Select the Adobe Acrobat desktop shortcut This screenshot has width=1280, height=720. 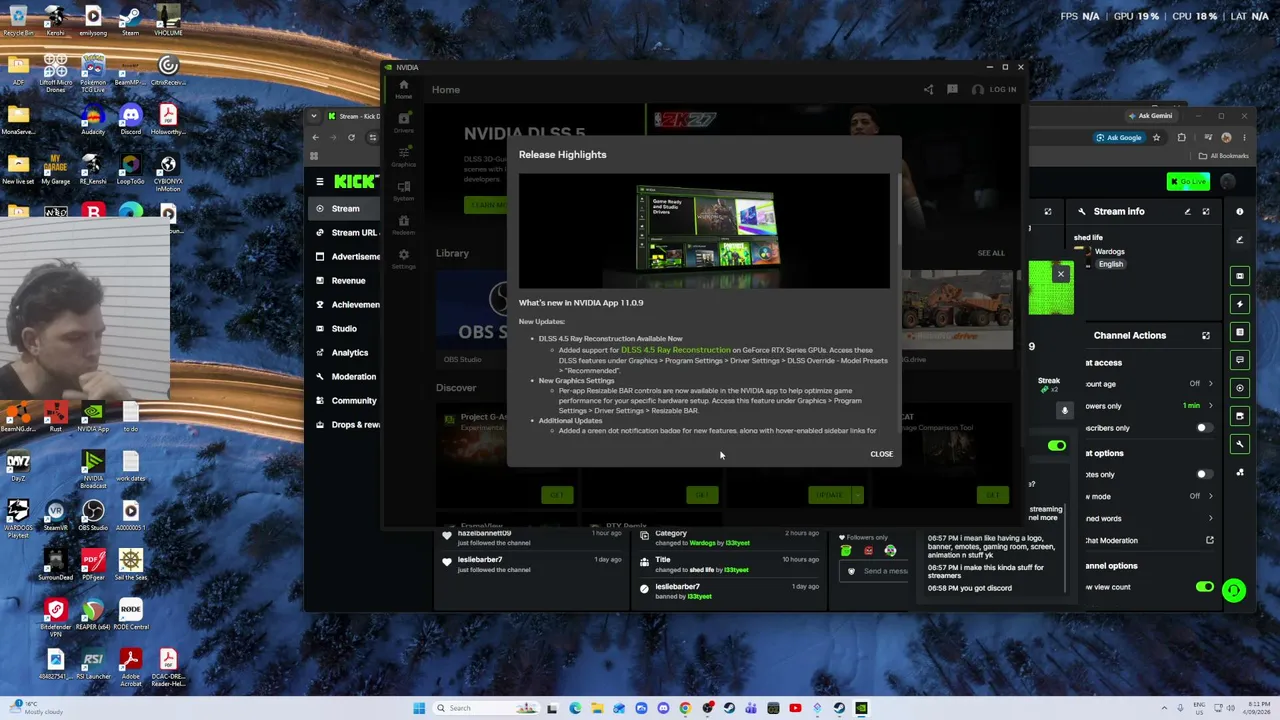tap(130, 667)
